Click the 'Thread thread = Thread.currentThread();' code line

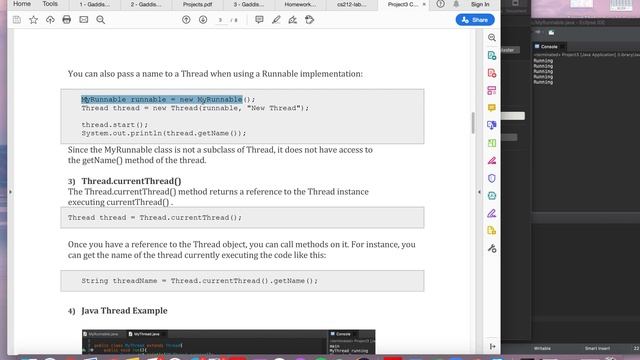pos(155,218)
